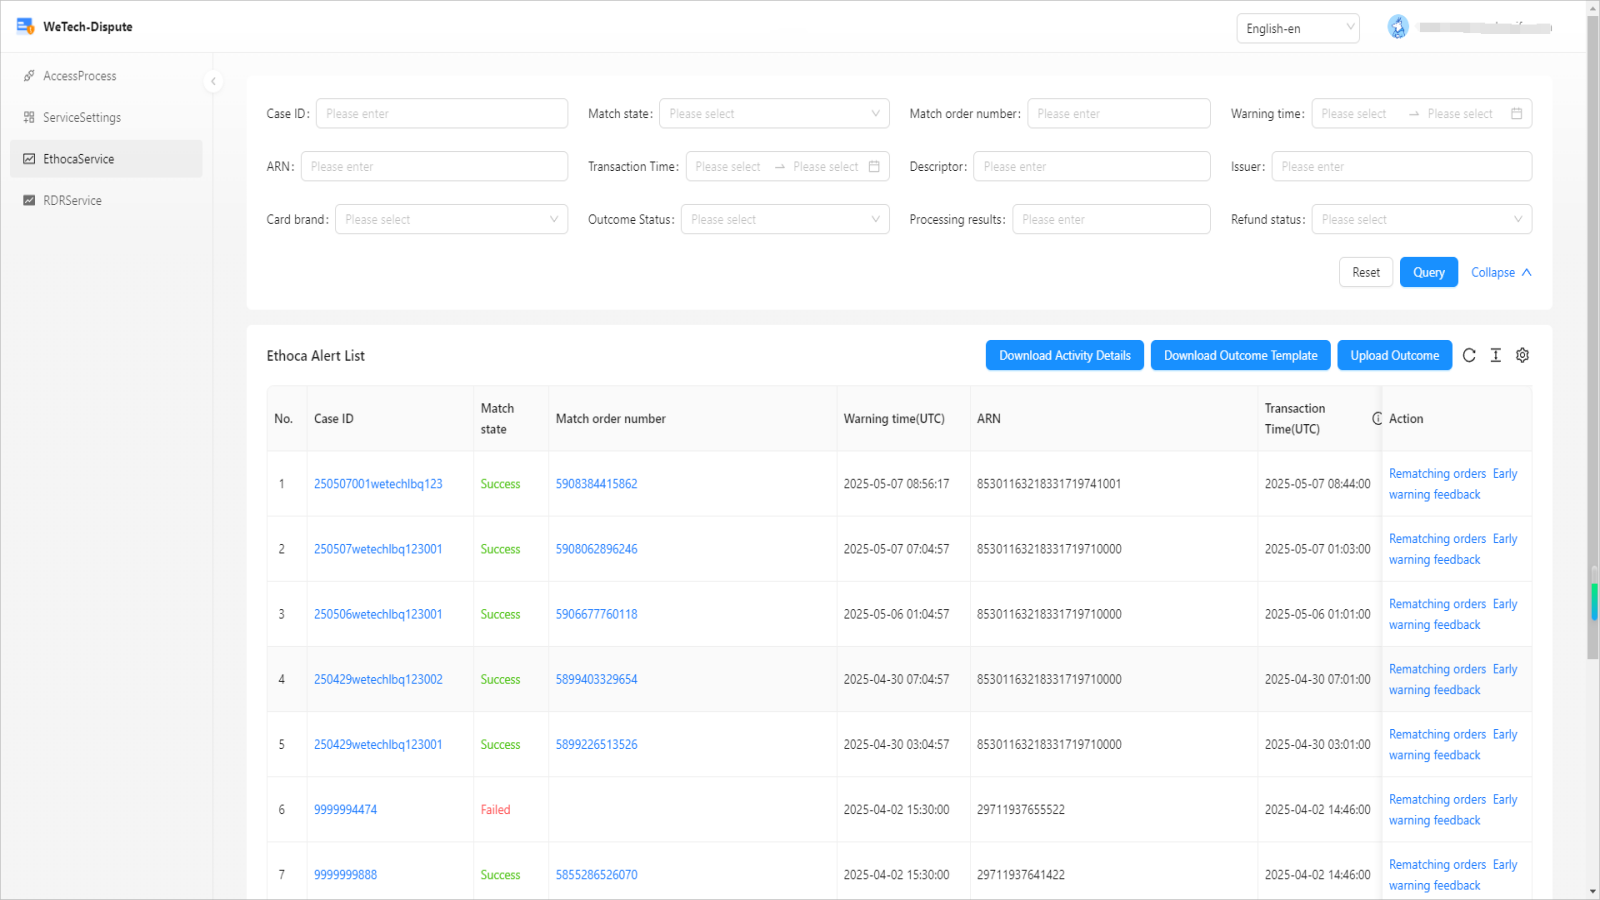Open the English-en language selector
Screen dimensions: 1600x900
(1297, 29)
